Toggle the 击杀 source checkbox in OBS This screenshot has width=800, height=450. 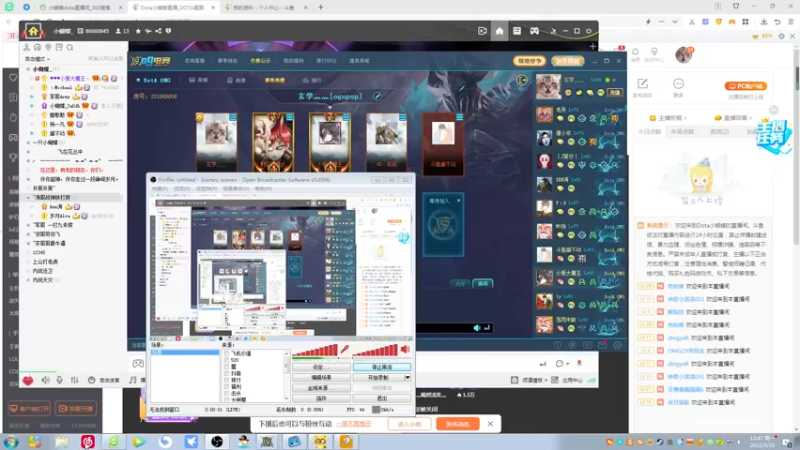point(227,393)
